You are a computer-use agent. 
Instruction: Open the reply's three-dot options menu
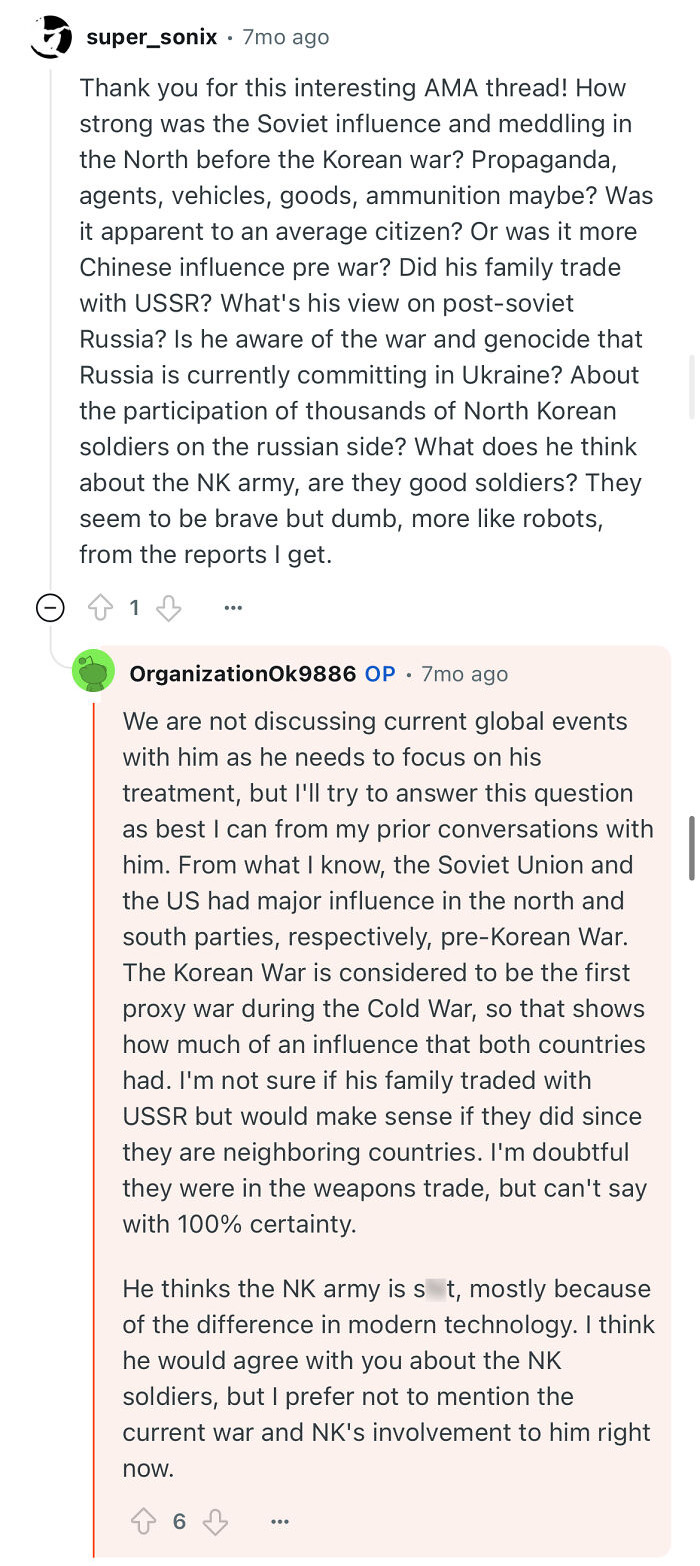coord(280,1521)
